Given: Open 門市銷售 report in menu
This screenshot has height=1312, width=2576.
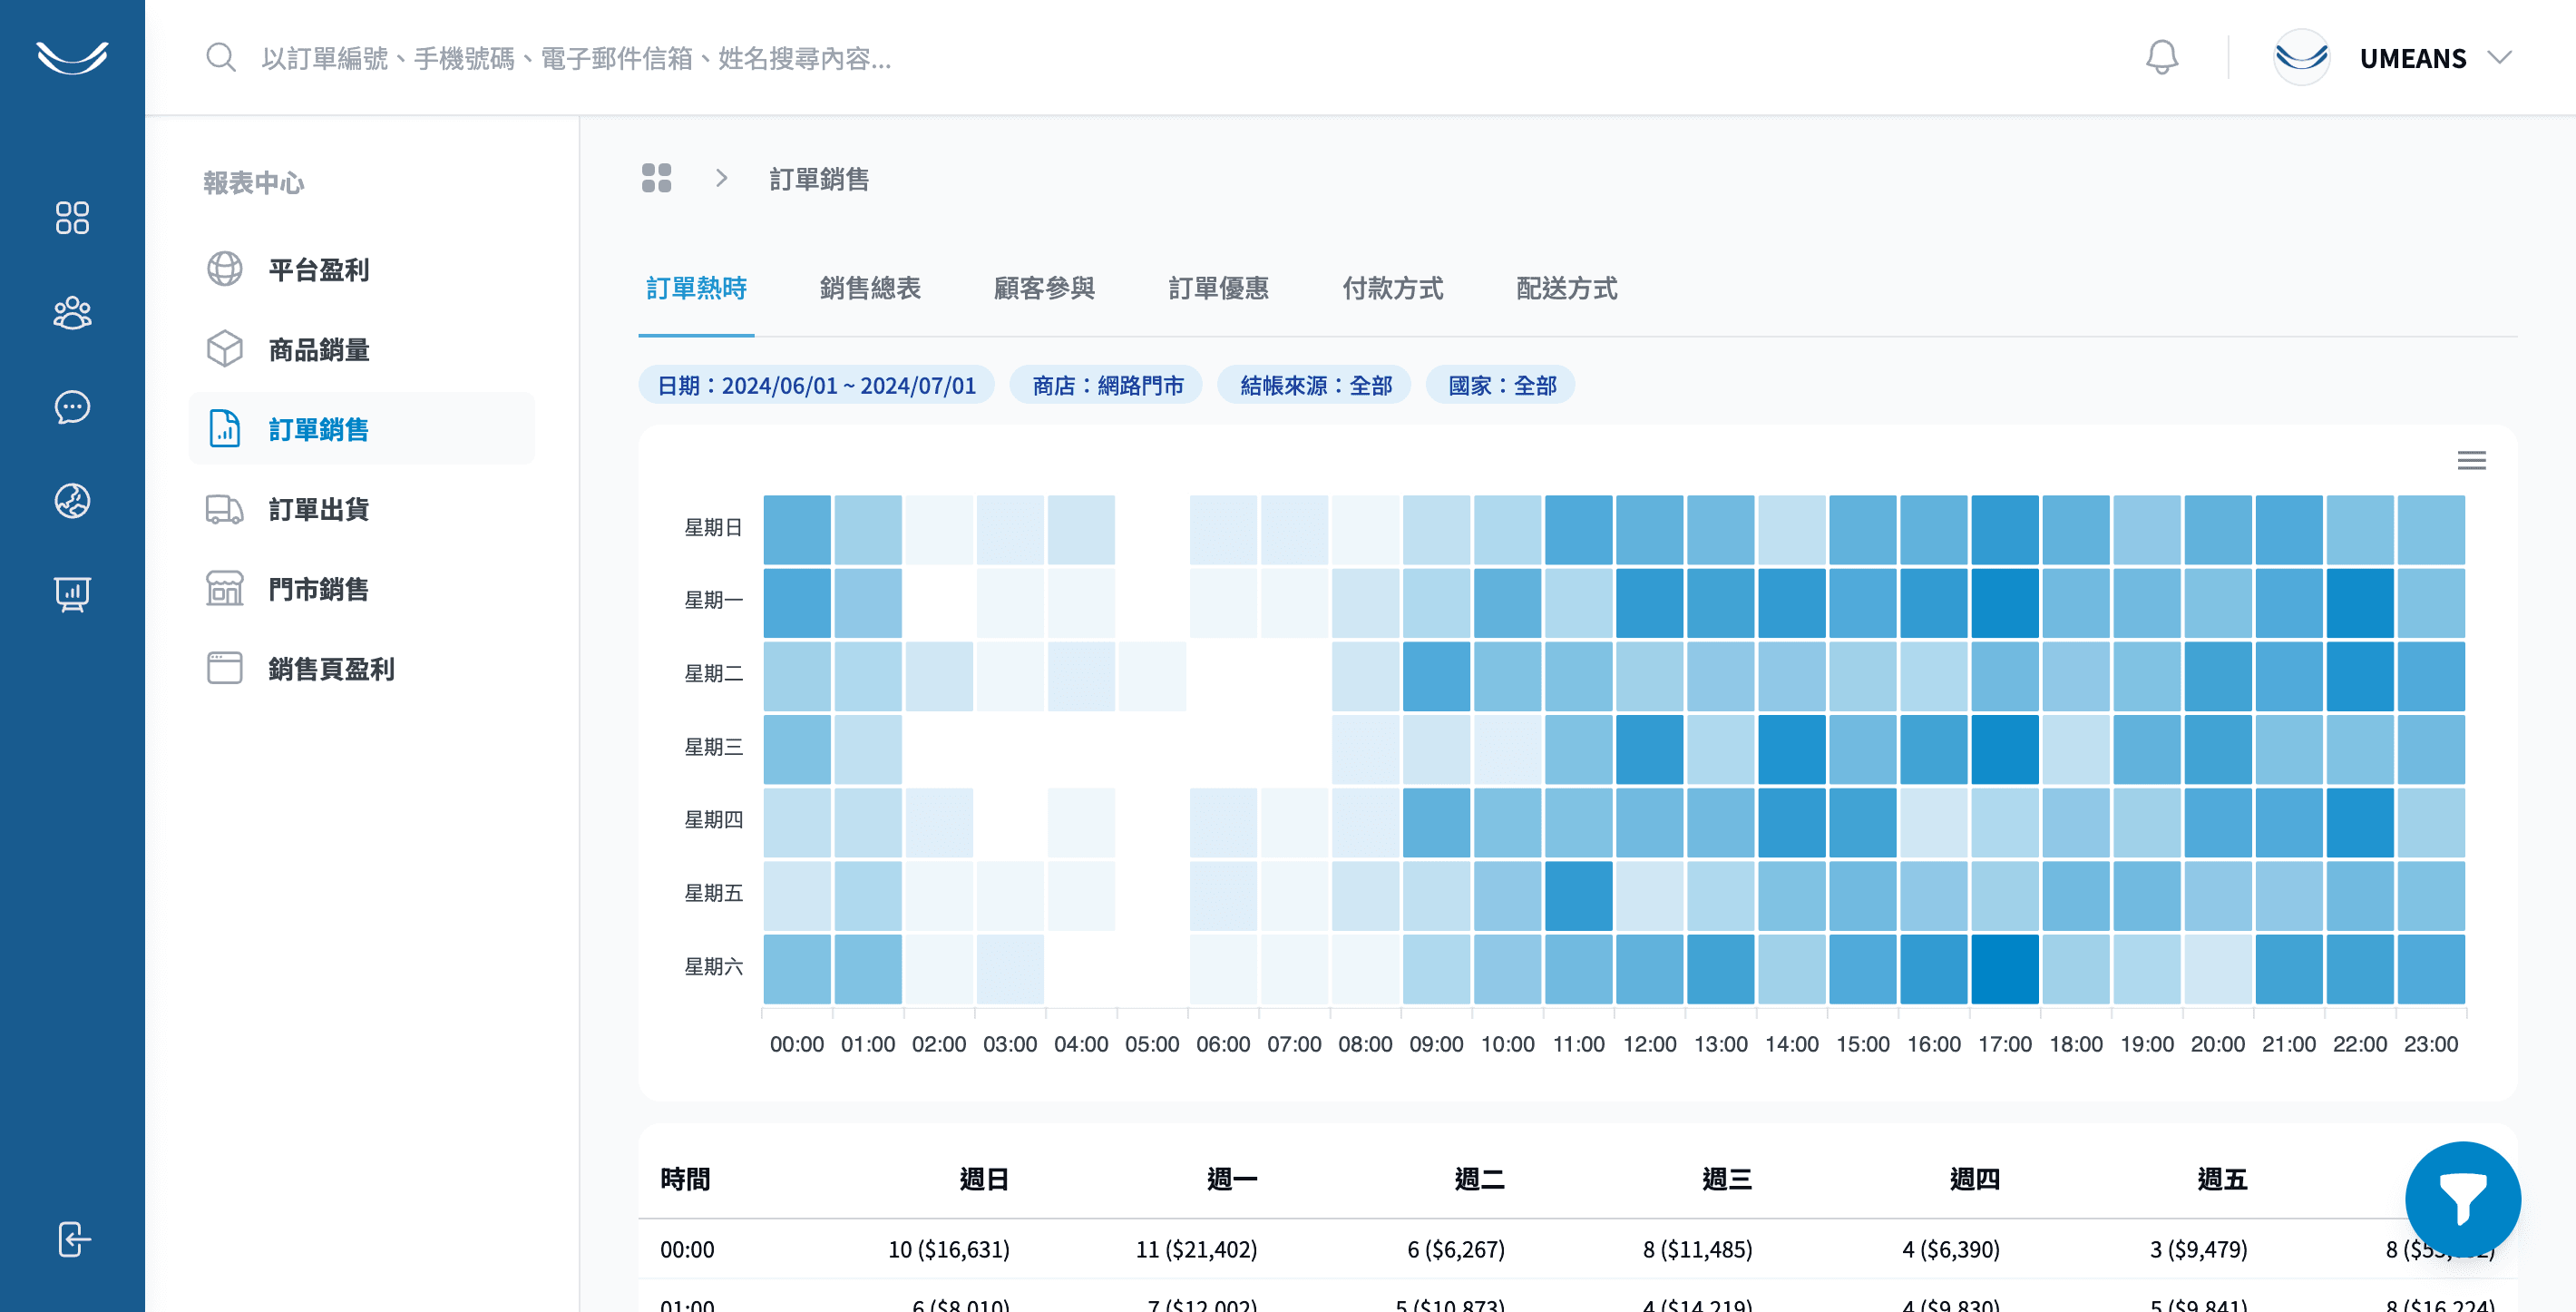Looking at the screenshot, I should click(x=318, y=589).
